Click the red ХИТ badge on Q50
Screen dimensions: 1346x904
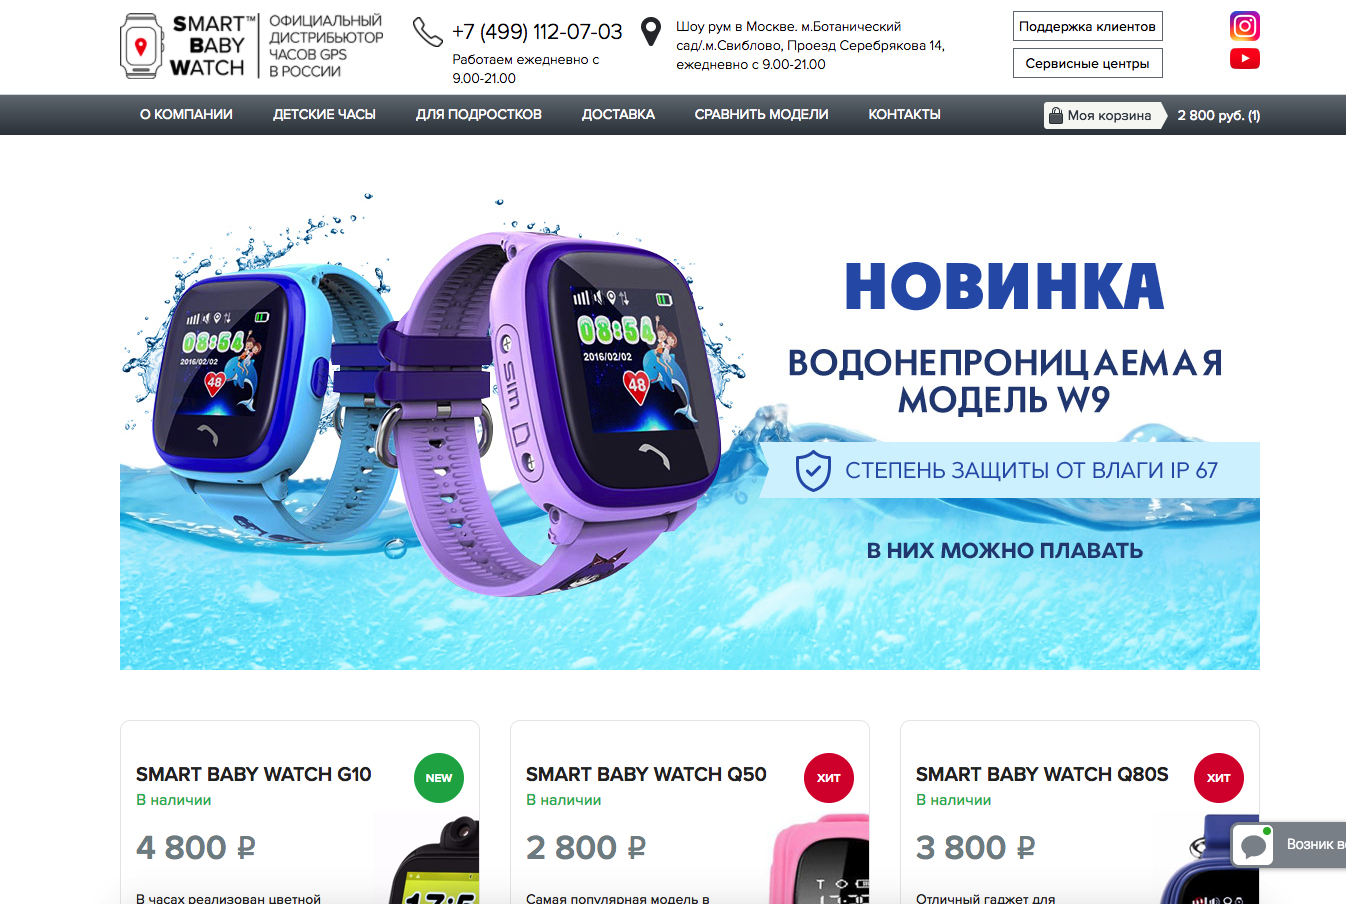829,778
